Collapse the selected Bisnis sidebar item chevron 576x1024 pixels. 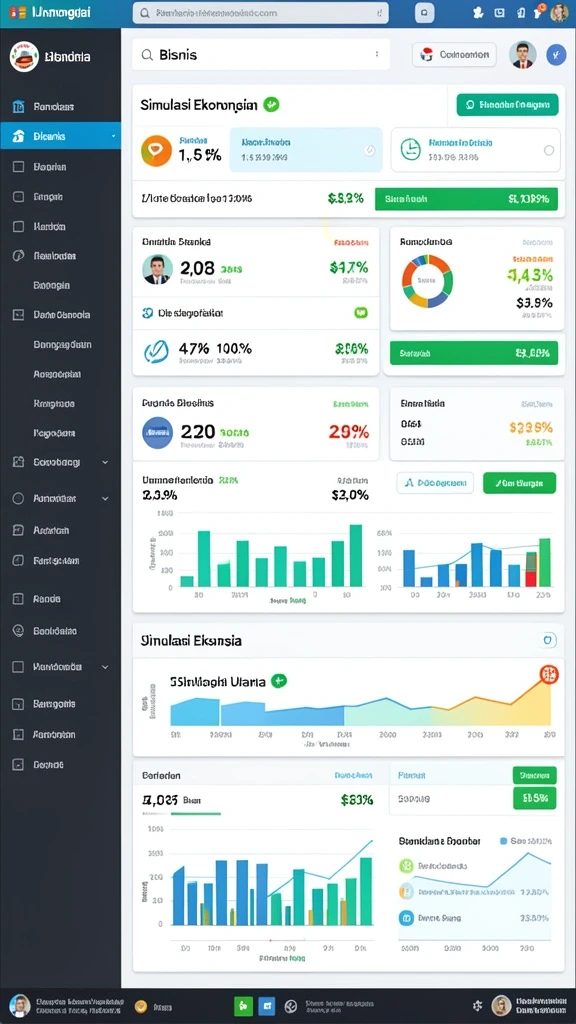(x=114, y=136)
